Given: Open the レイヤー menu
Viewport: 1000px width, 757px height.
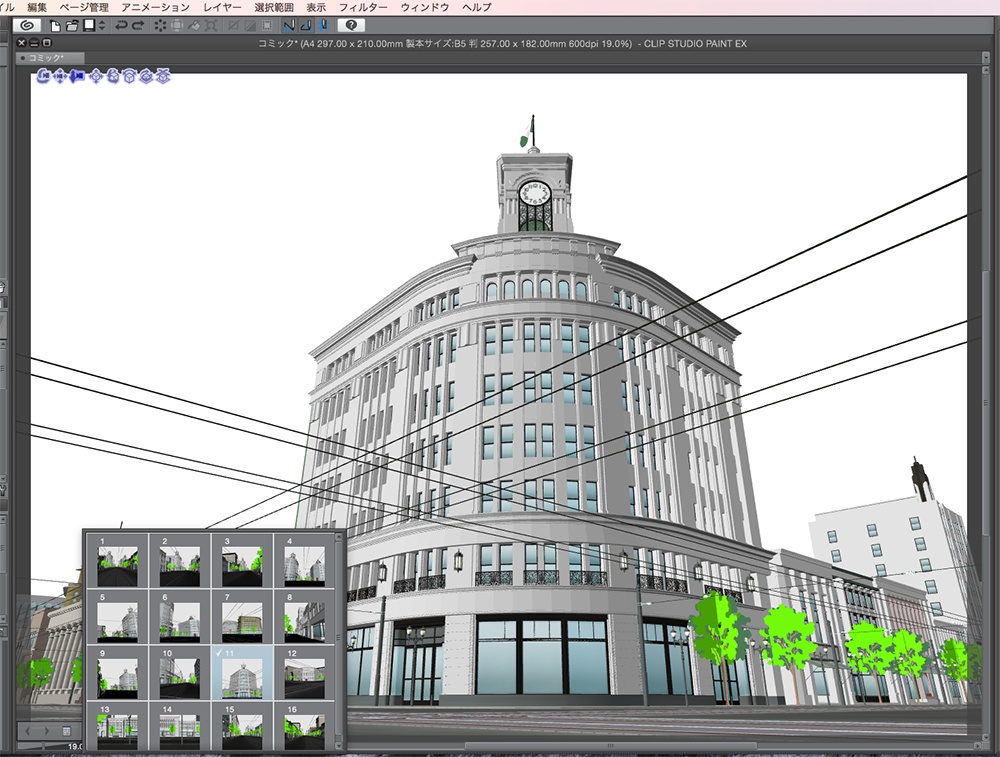Looking at the screenshot, I should coord(222,7).
